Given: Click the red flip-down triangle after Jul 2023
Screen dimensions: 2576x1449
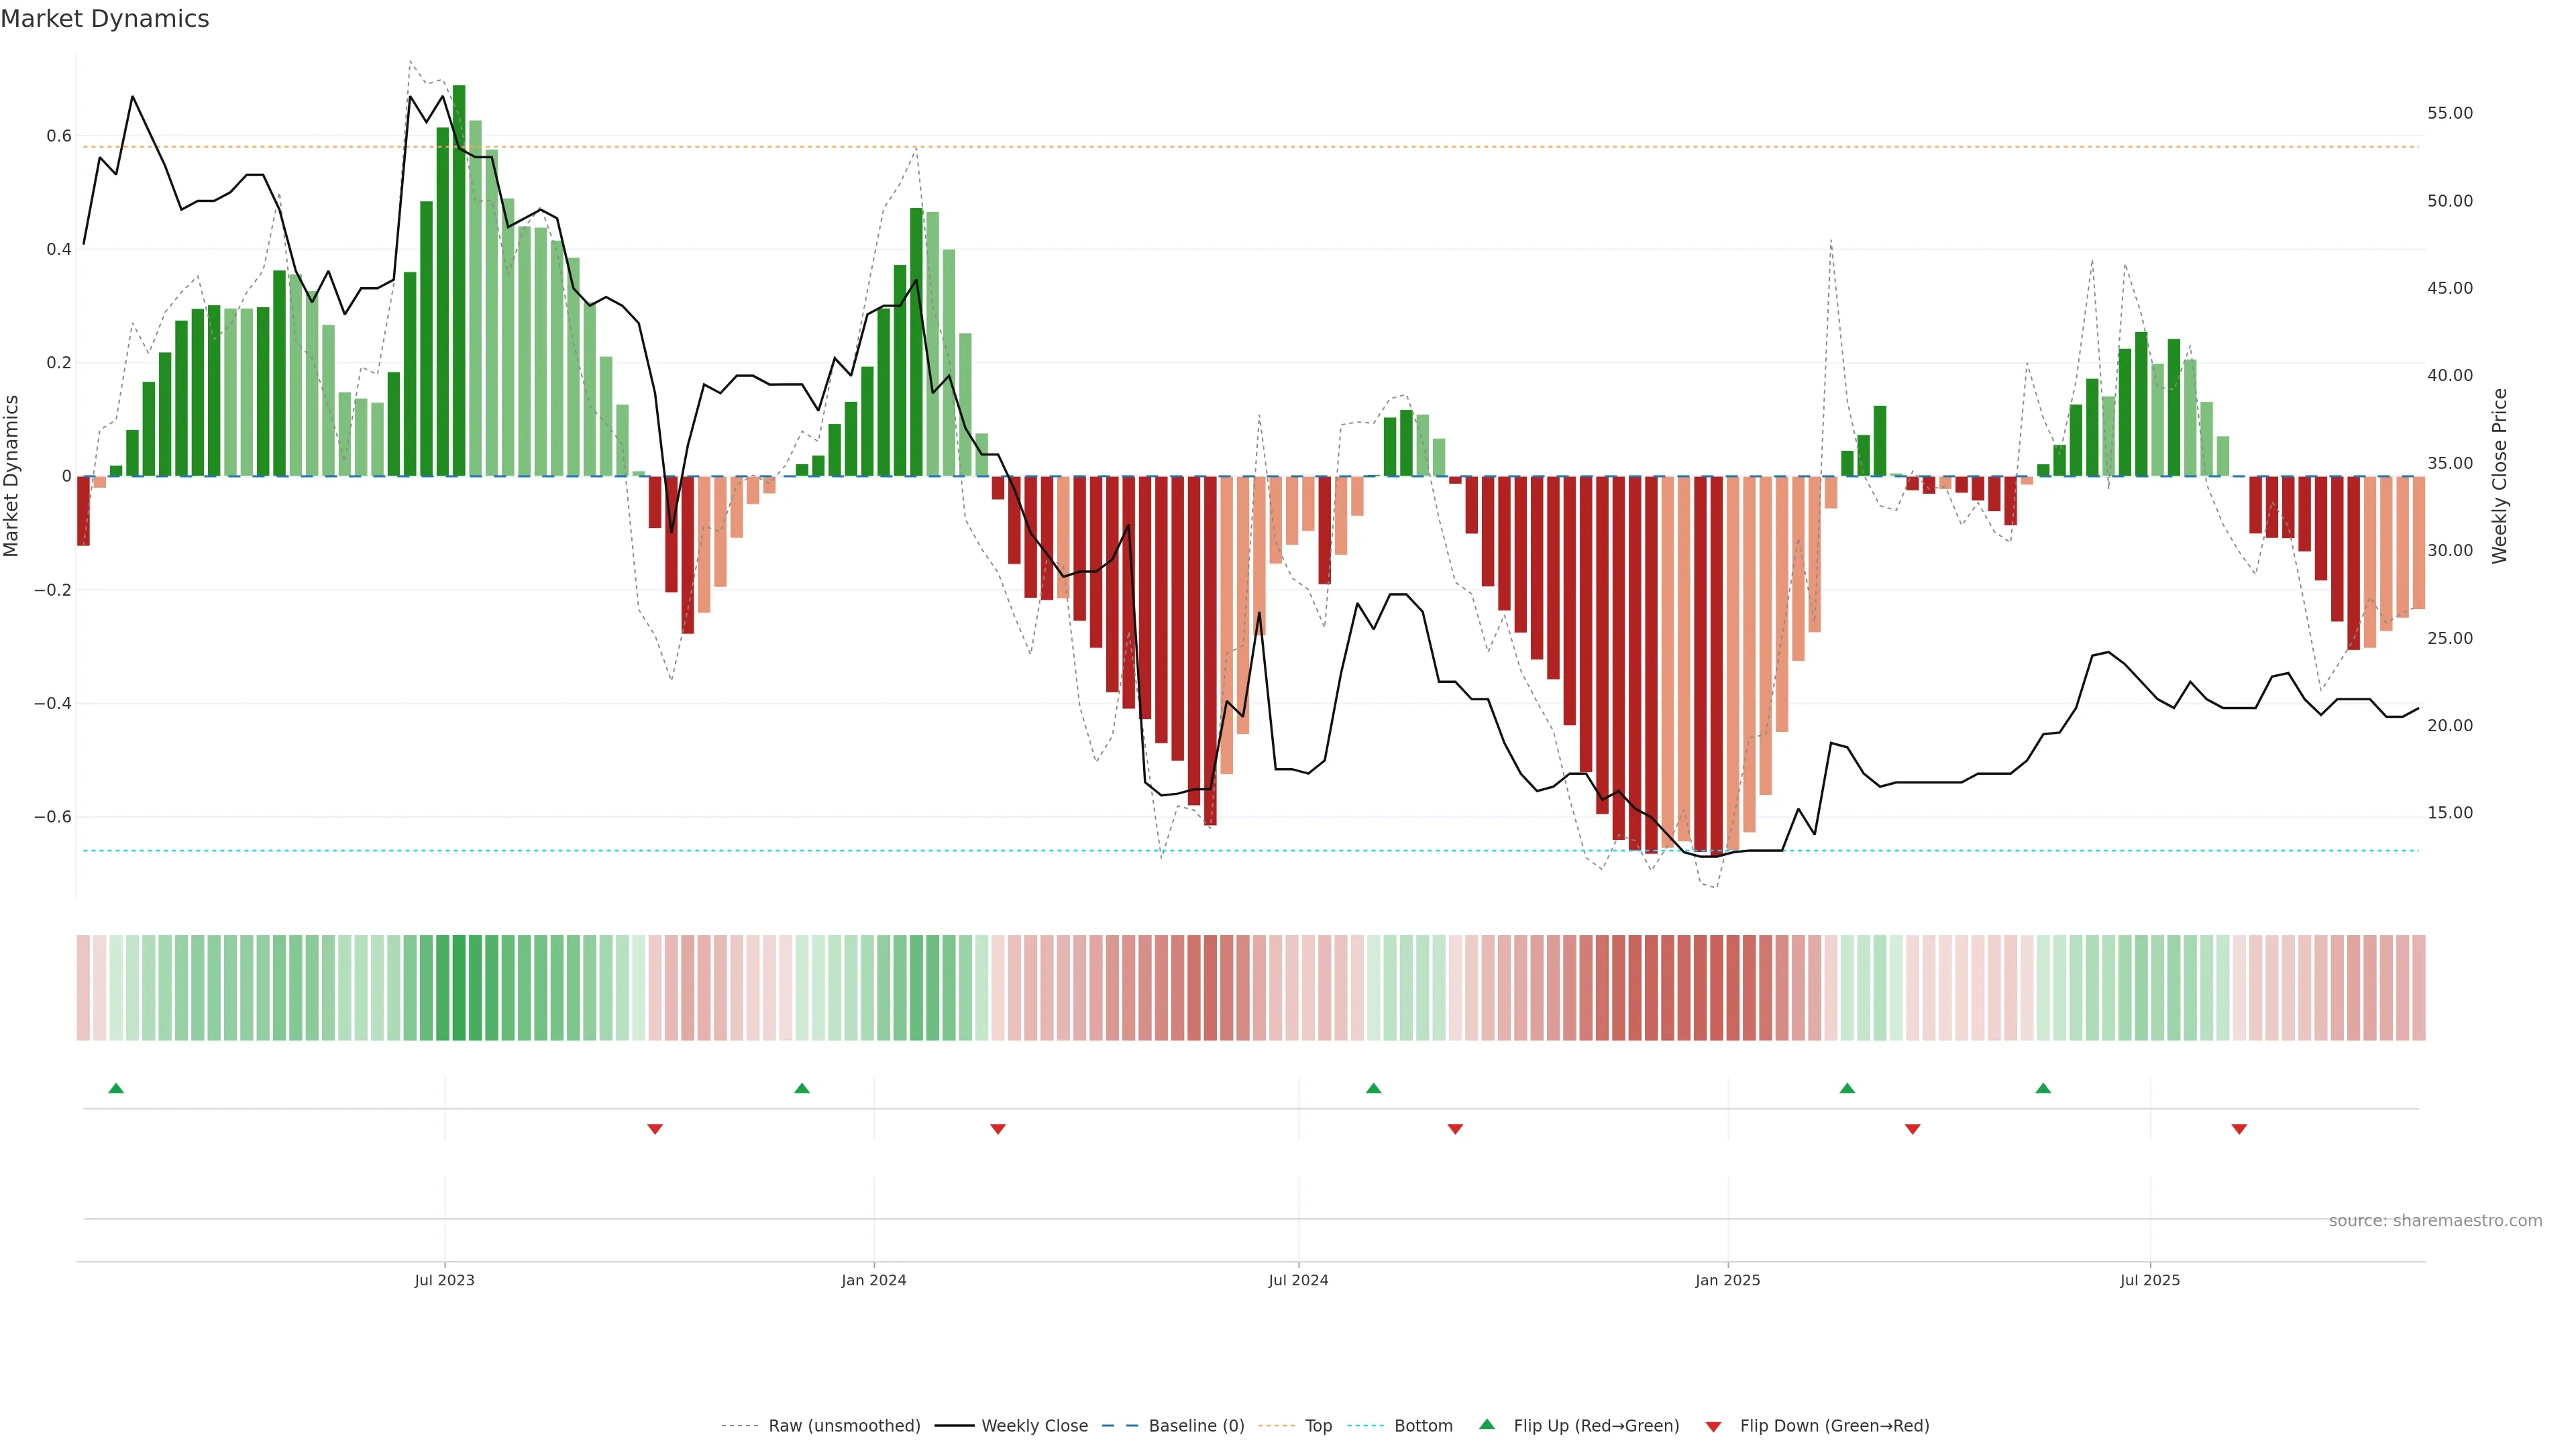Looking at the screenshot, I should coord(655,1129).
